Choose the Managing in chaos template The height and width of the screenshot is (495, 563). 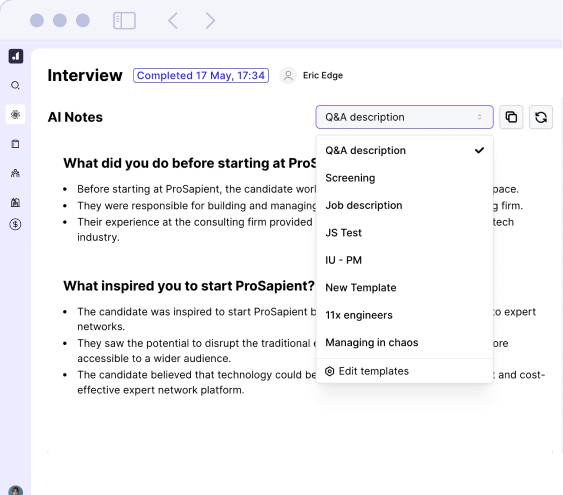pyautogui.click(x=404, y=343)
